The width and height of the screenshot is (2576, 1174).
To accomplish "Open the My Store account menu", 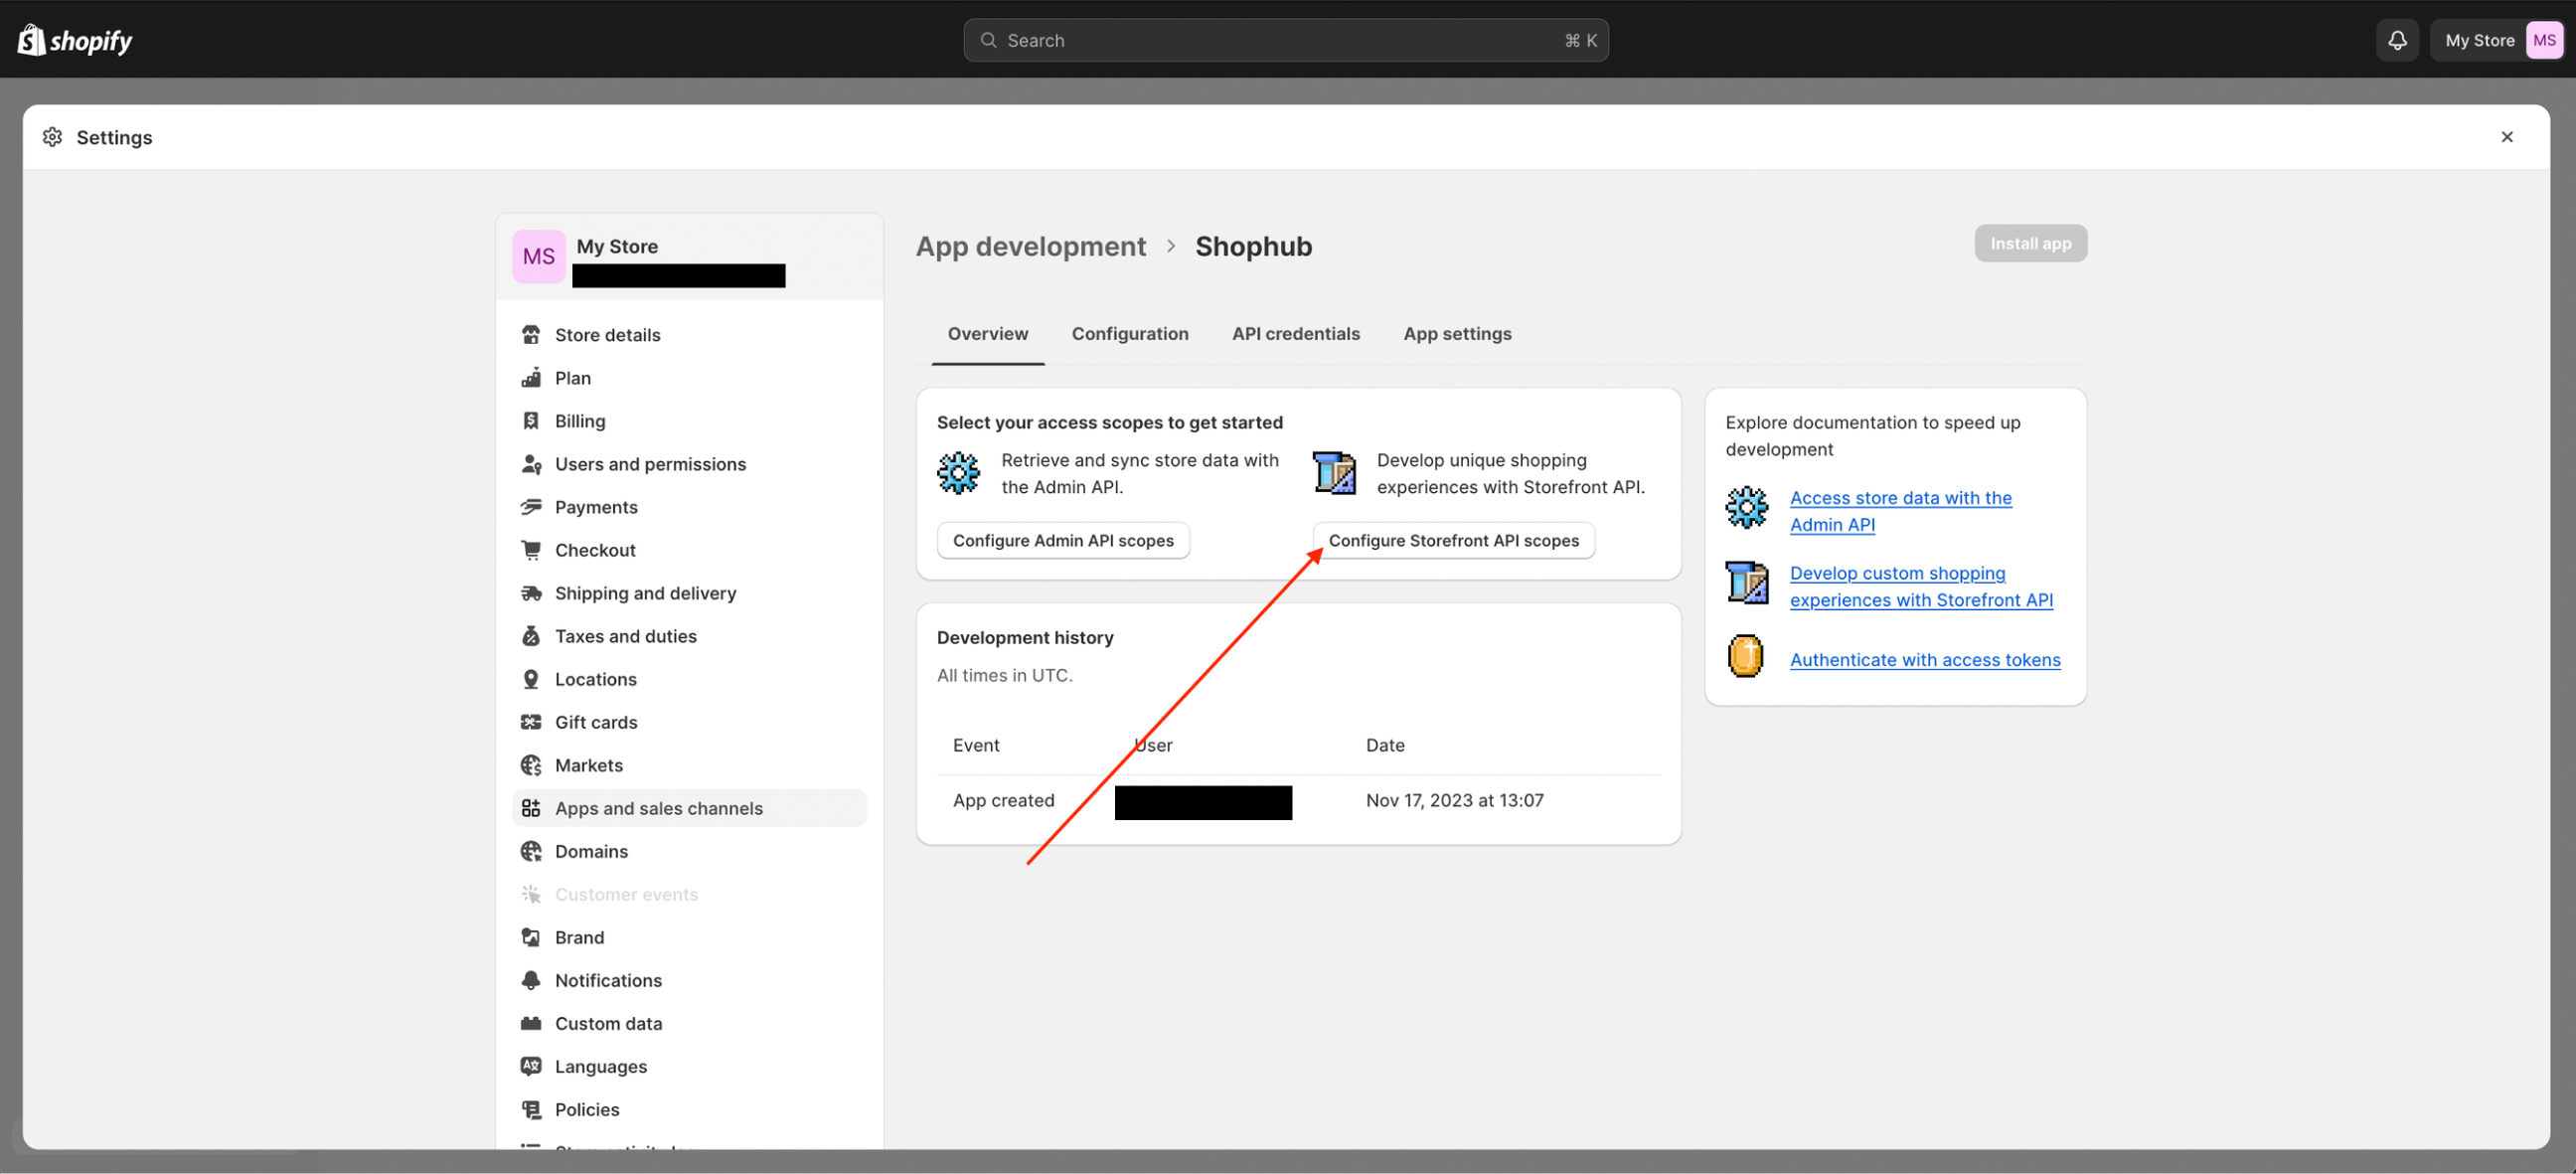I will [2498, 40].
